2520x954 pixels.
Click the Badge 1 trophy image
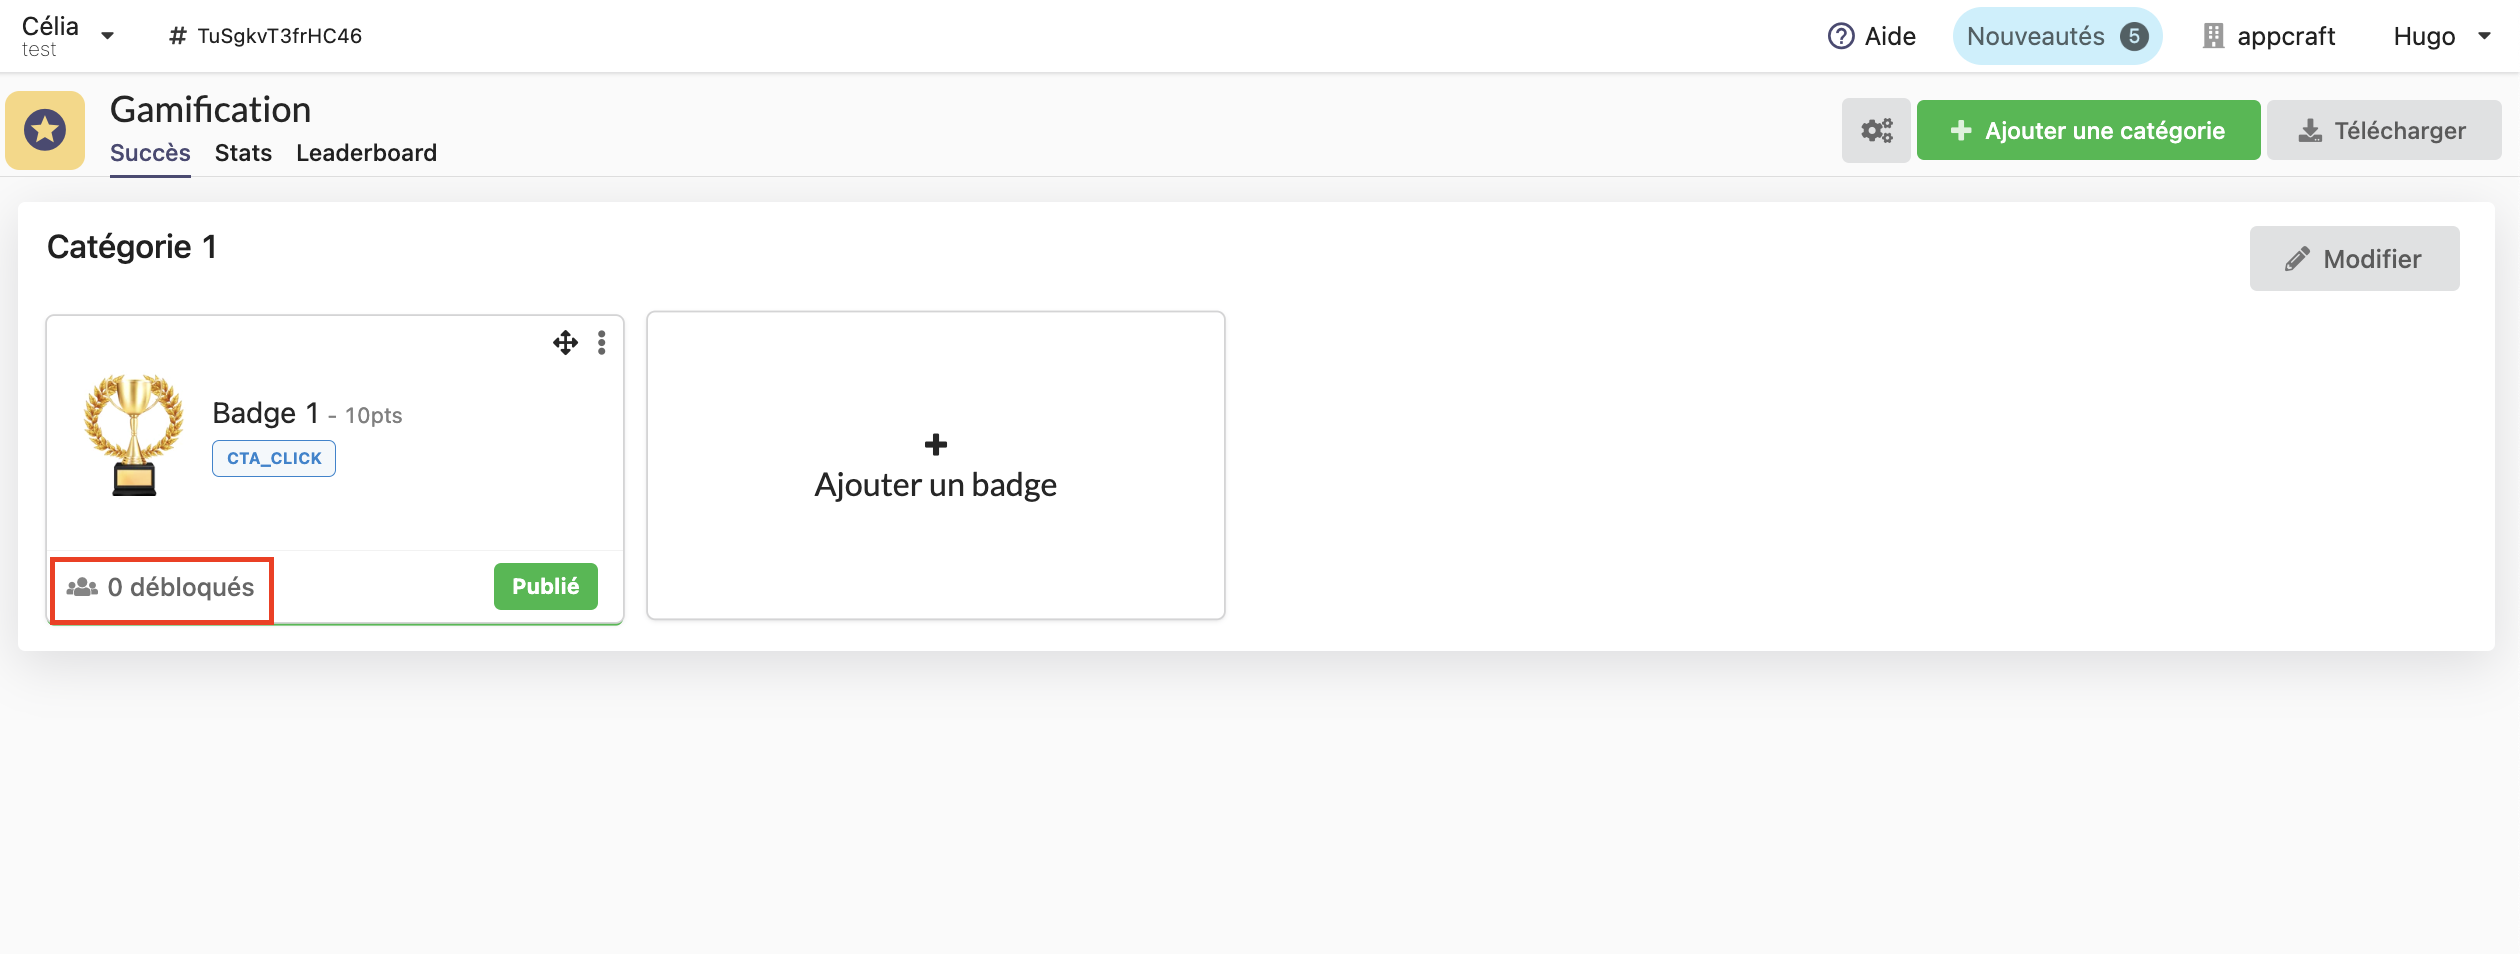[x=134, y=435]
